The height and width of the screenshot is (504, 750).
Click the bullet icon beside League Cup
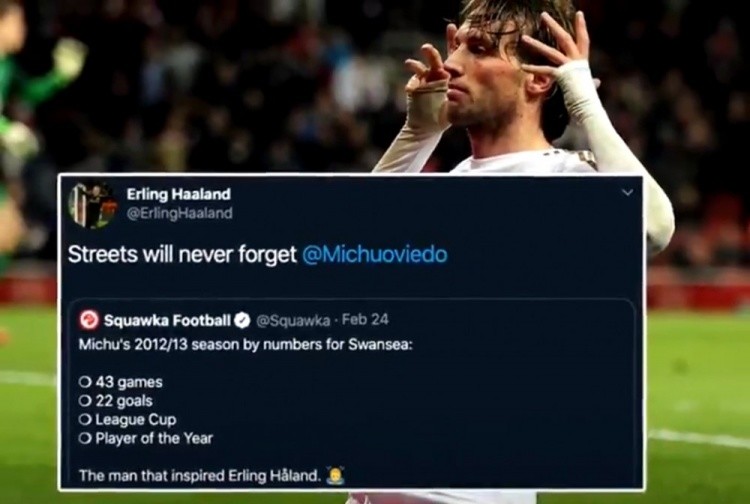click(x=85, y=419)
